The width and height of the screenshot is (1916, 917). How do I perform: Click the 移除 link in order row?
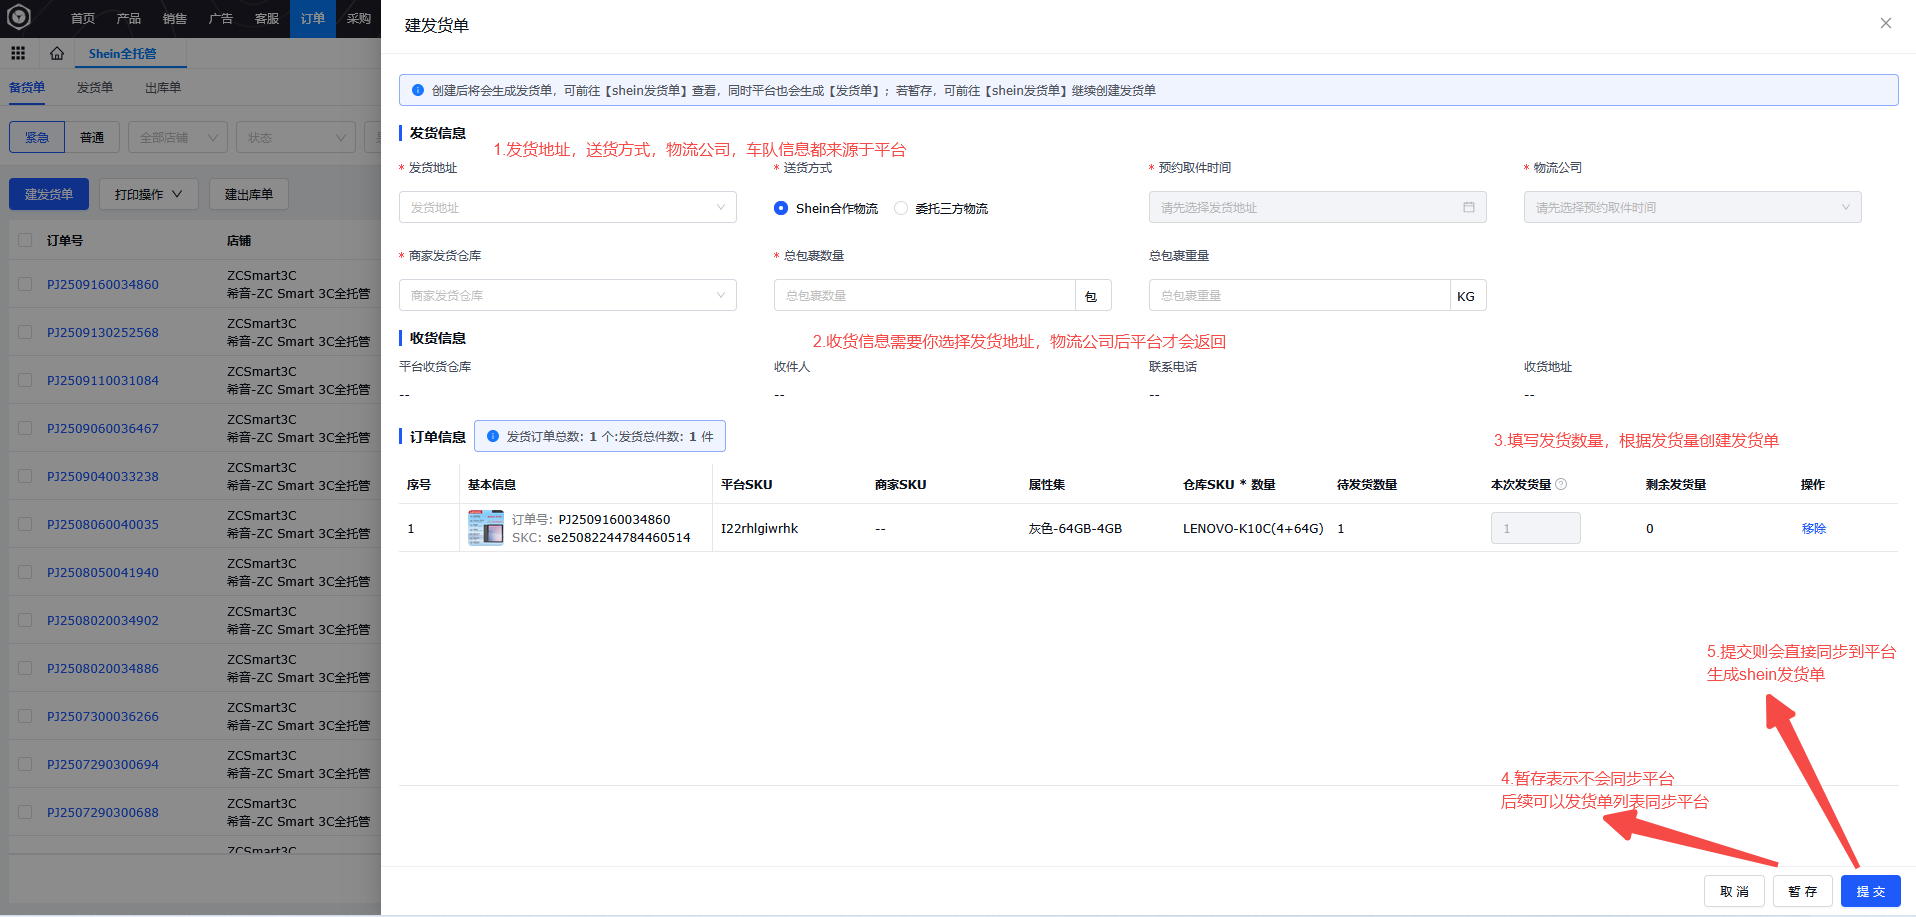(x=1813, y=528)
